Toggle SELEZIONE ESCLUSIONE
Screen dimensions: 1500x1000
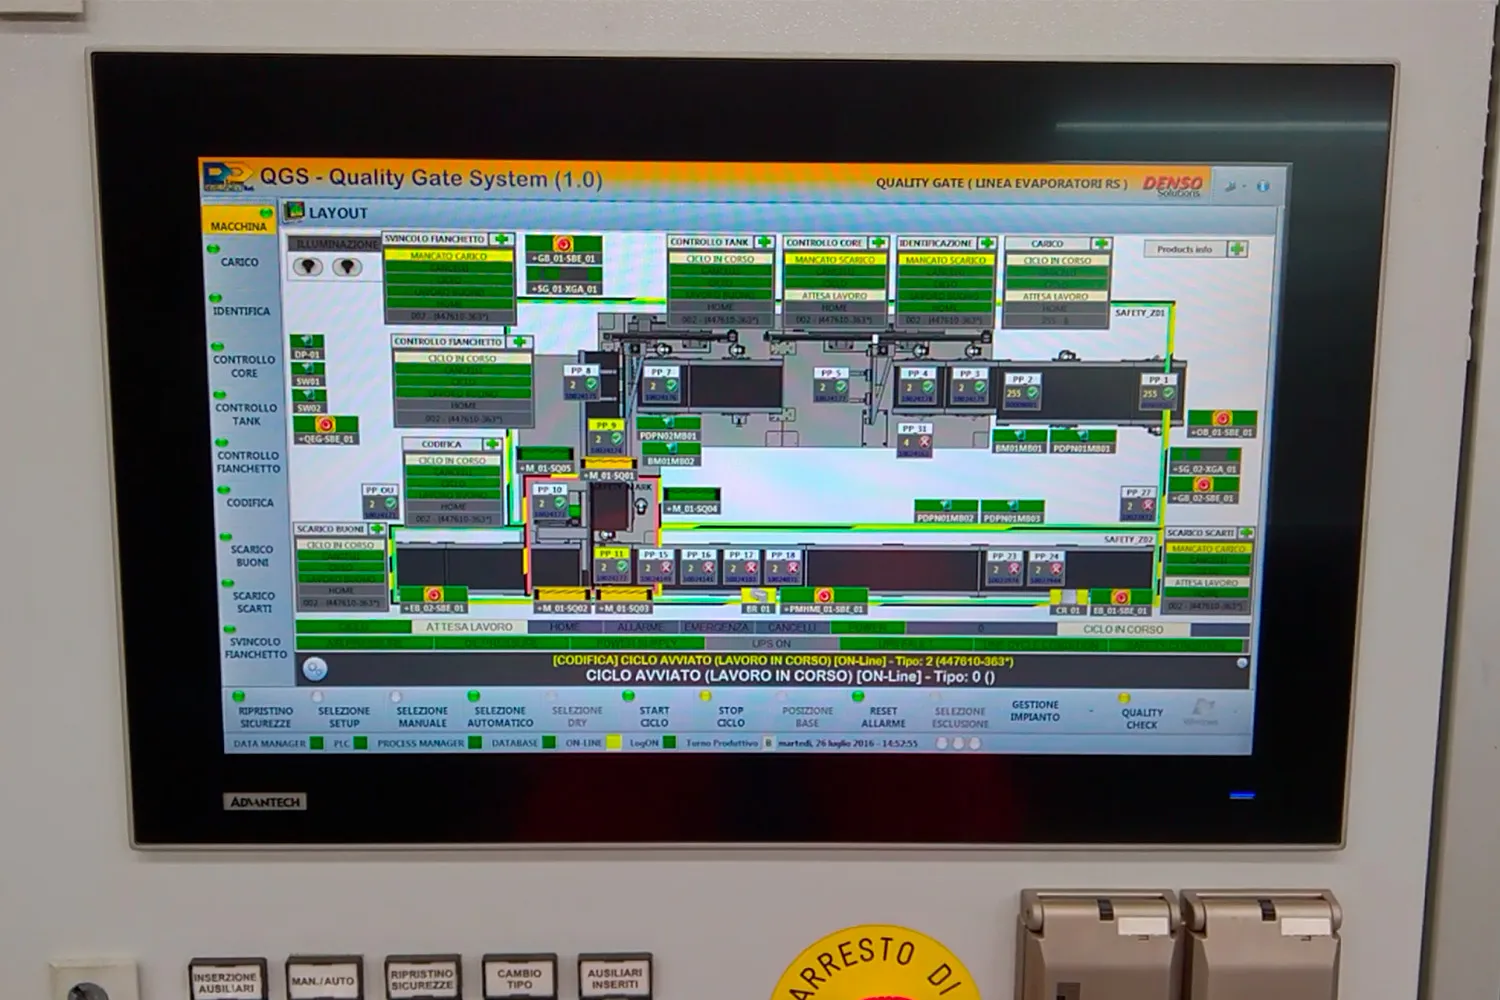coord(960,714)
